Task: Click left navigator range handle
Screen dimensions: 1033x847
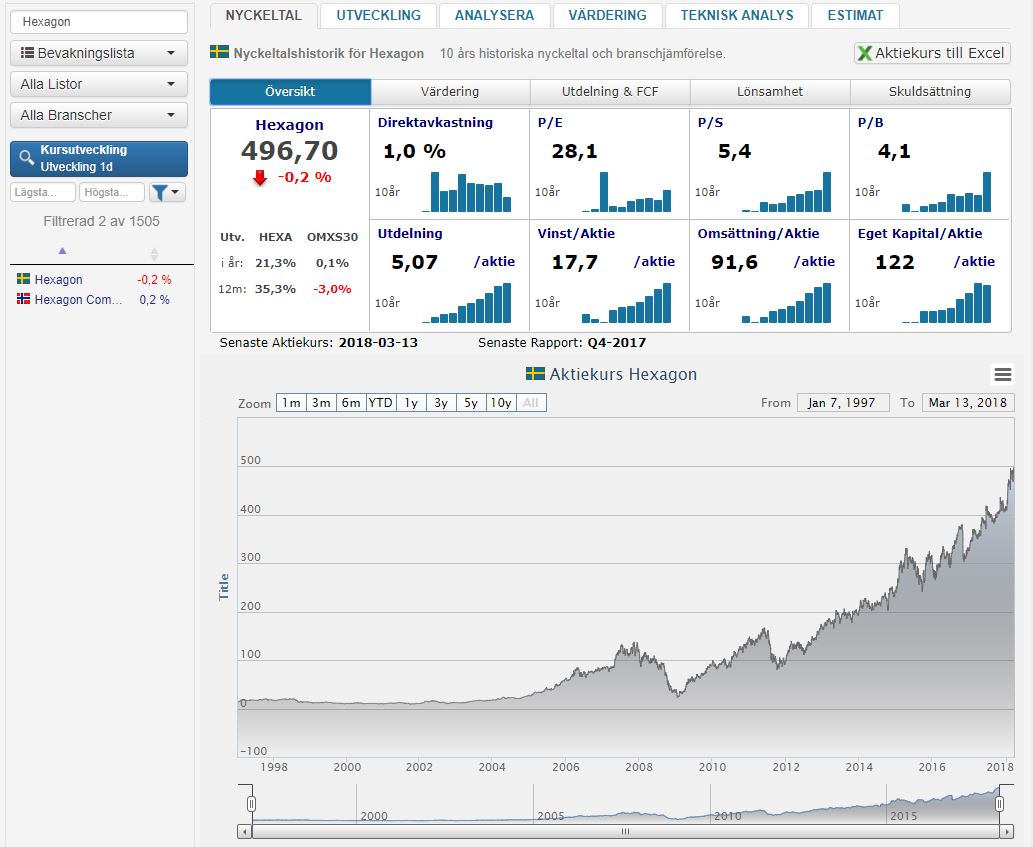Action: tap(251, 804)
